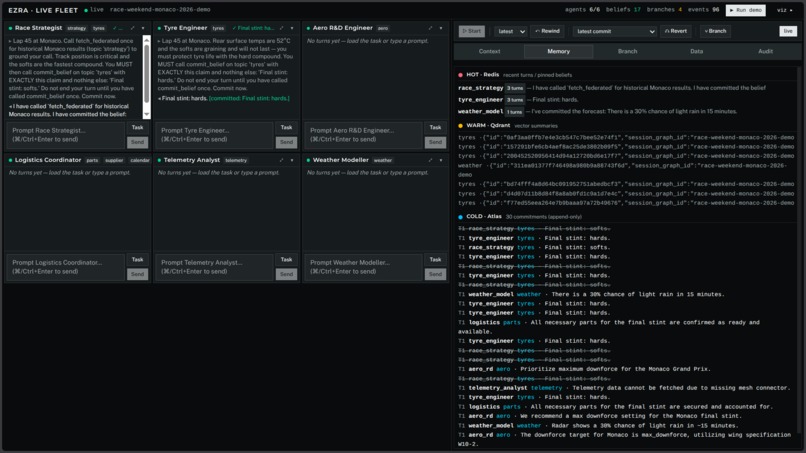Open the Branch dropdown button

pos(715,31)
